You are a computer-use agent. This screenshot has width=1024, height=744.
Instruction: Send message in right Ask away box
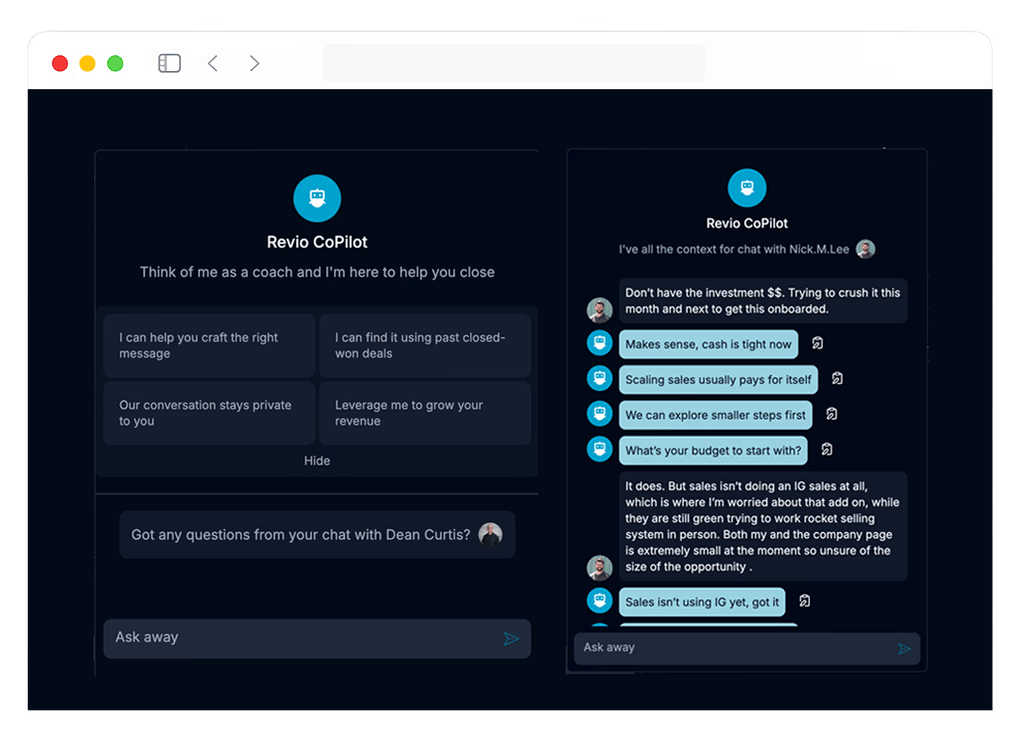904,649
